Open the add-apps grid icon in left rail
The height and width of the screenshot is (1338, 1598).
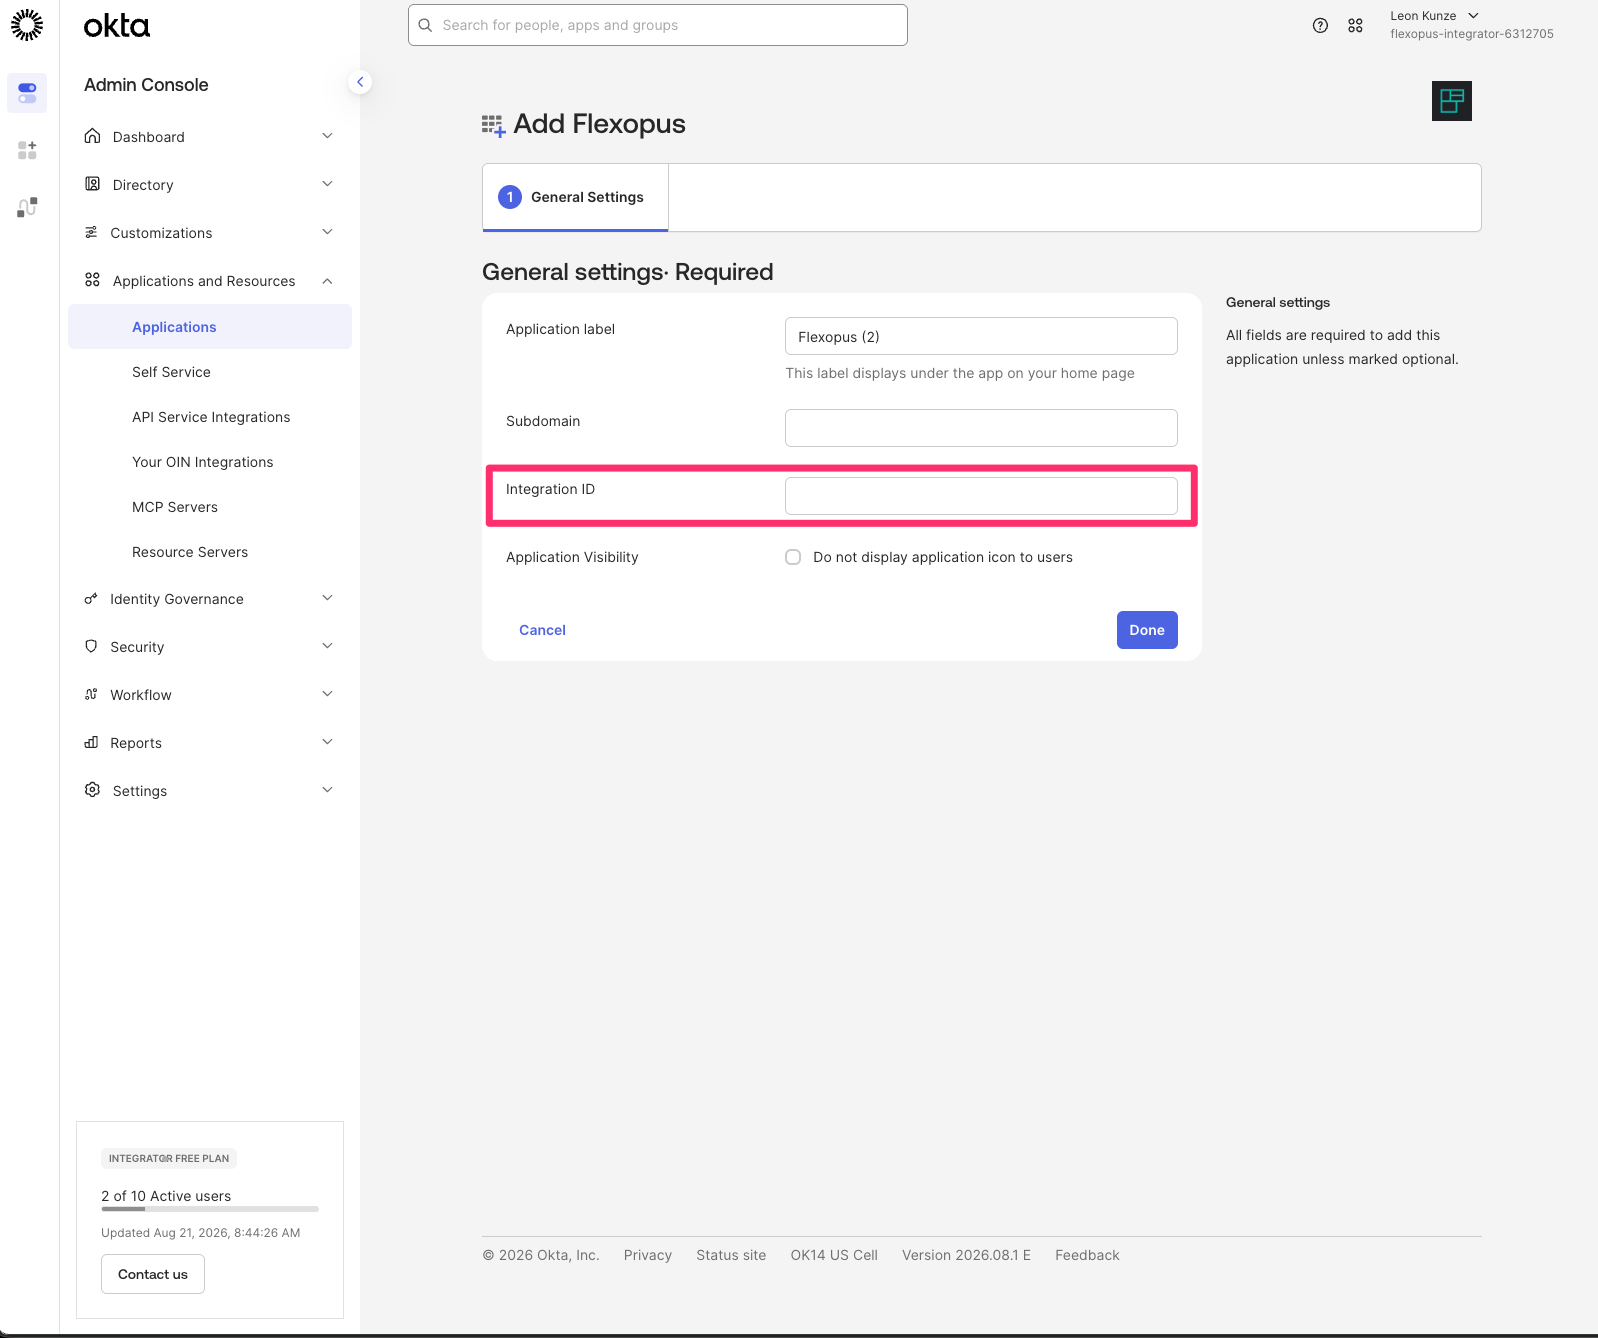click(27, 150)
